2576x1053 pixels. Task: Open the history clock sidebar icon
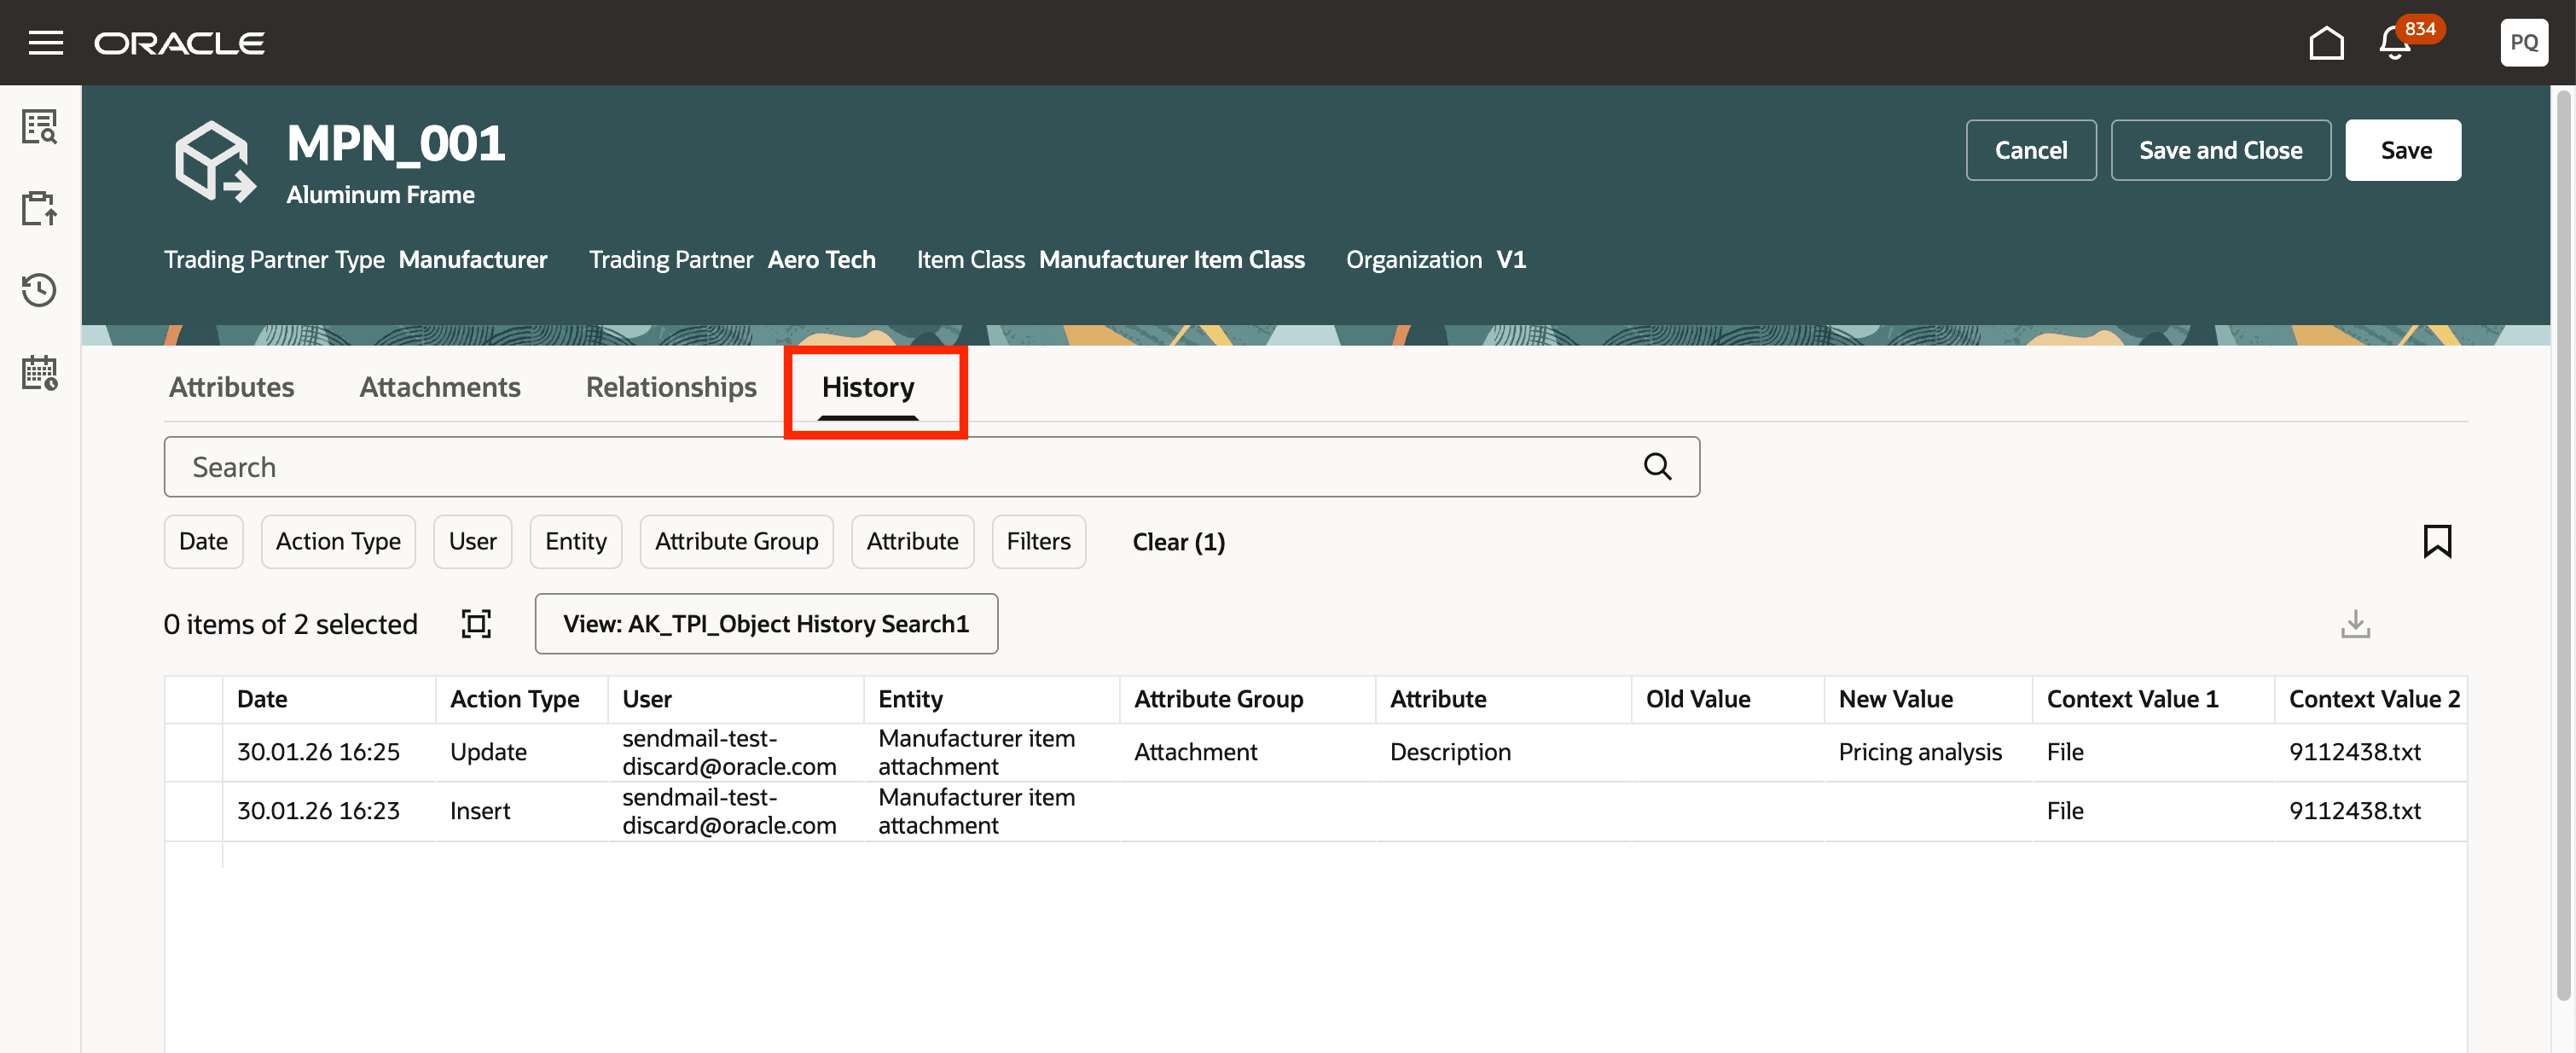coord(39,290)
